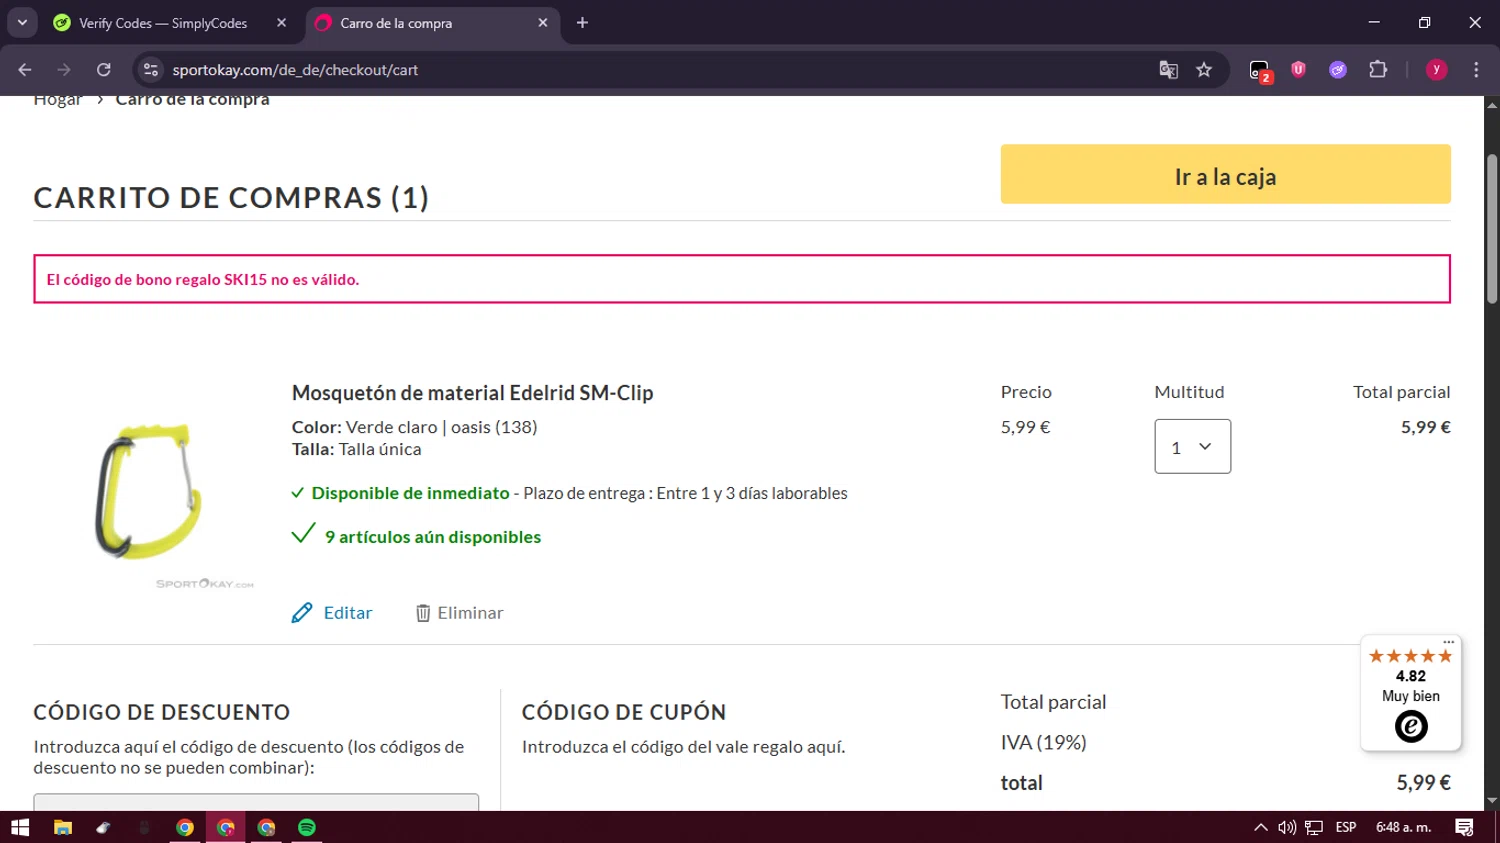Screen dimensions: 1500x843
Task: View site information icon
Action: point(151,70)
